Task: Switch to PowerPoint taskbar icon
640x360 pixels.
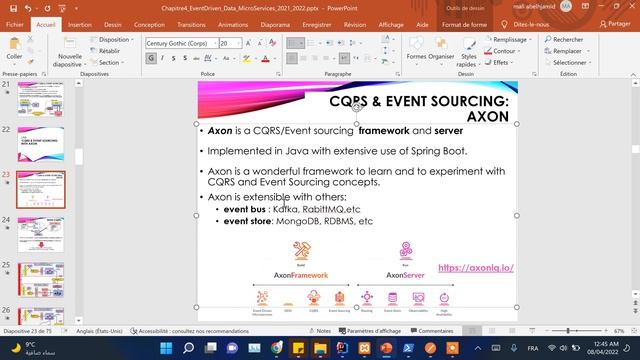Action: pos(386,348)
